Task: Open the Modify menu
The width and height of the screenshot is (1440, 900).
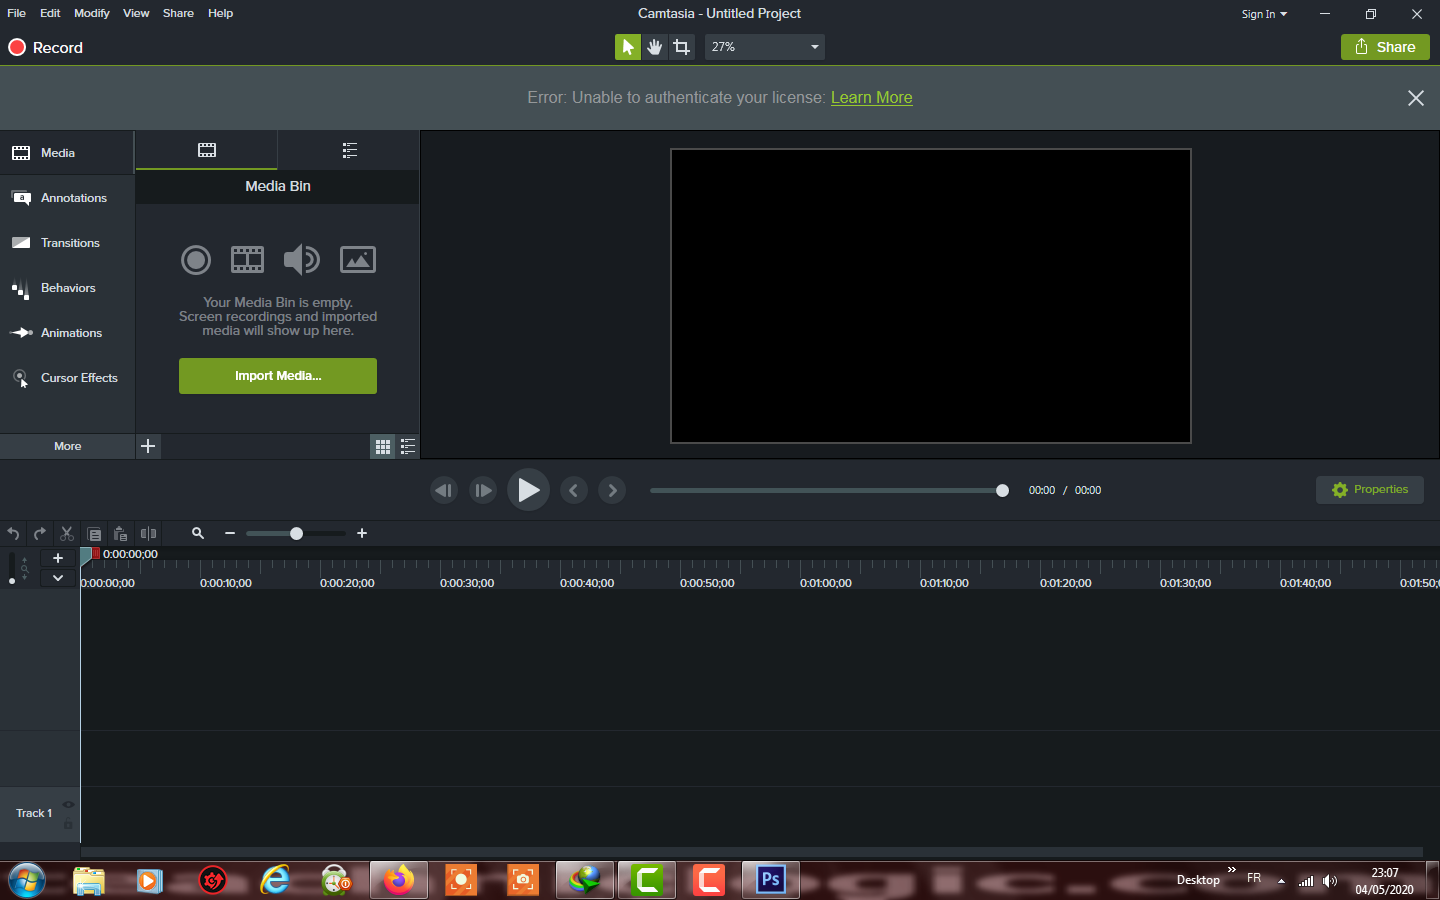Action: [x=92, y=13]
